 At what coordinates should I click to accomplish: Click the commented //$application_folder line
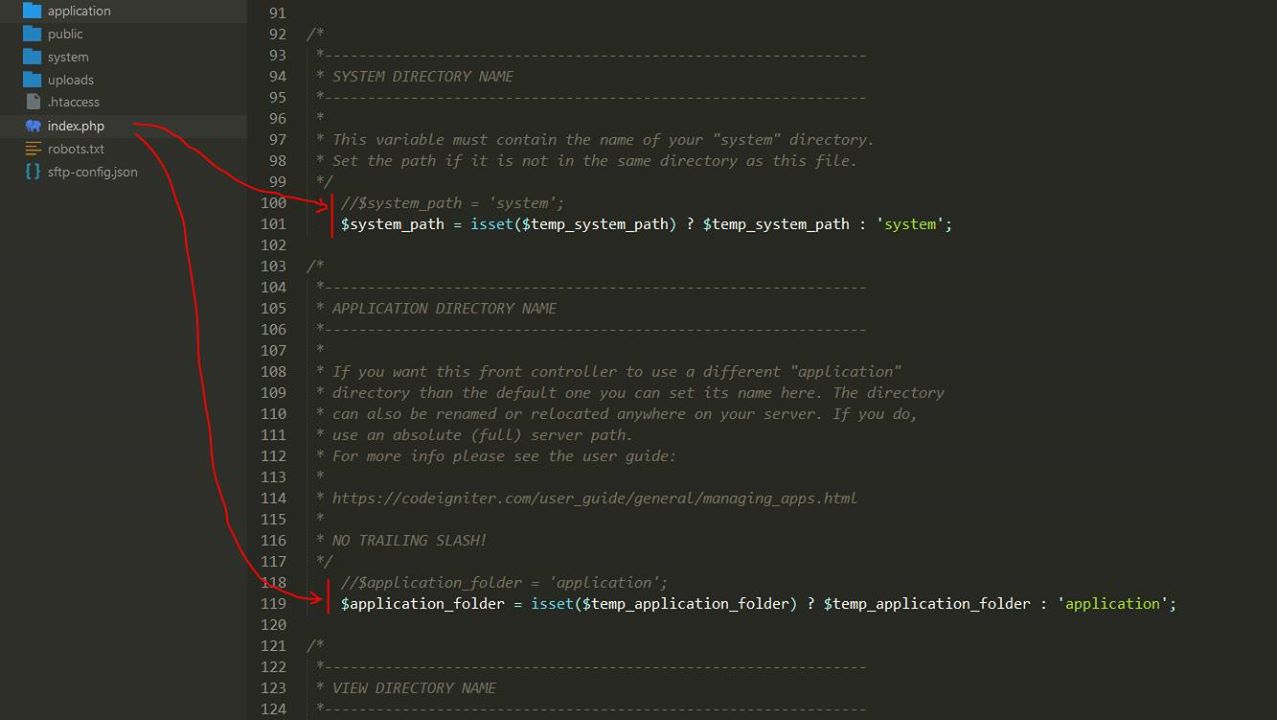point(504,583)
